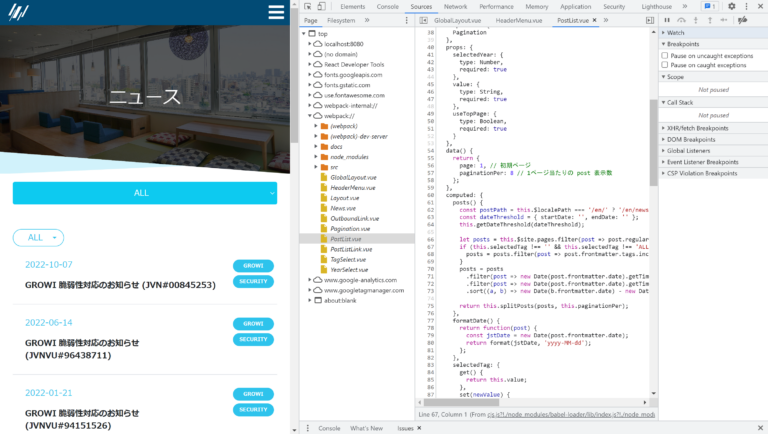Click the step over function icon
This screenshot has height=434, width=768.
coord(681,19)
